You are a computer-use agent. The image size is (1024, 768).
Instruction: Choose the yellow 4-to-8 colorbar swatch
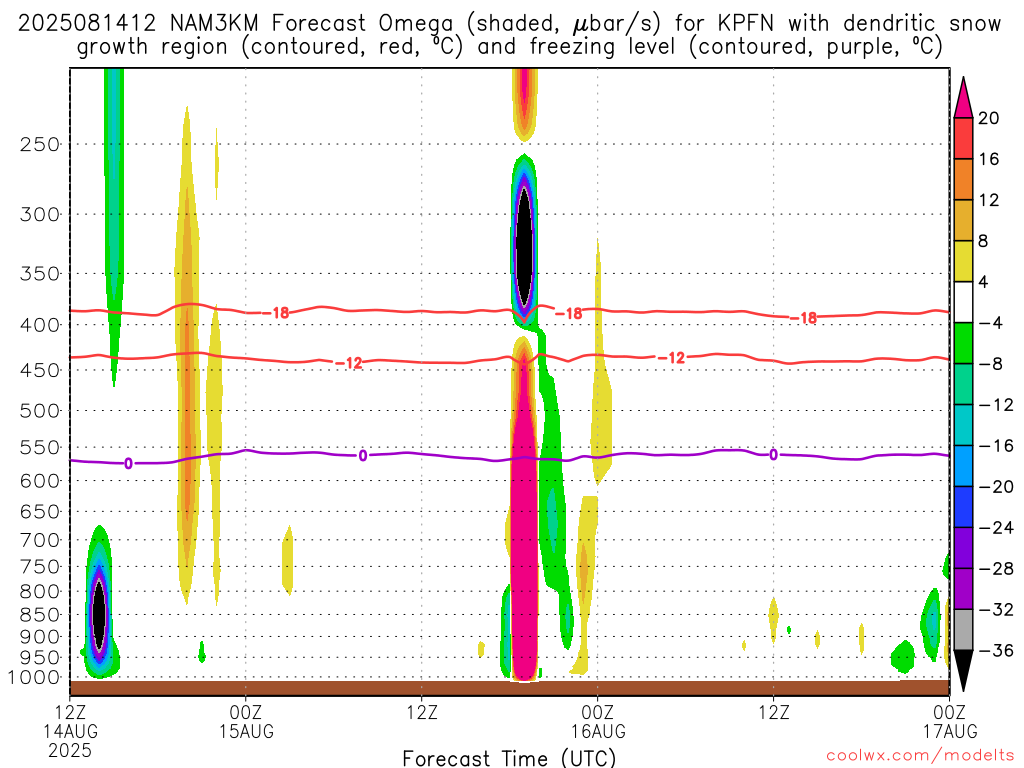pos(963,261)
